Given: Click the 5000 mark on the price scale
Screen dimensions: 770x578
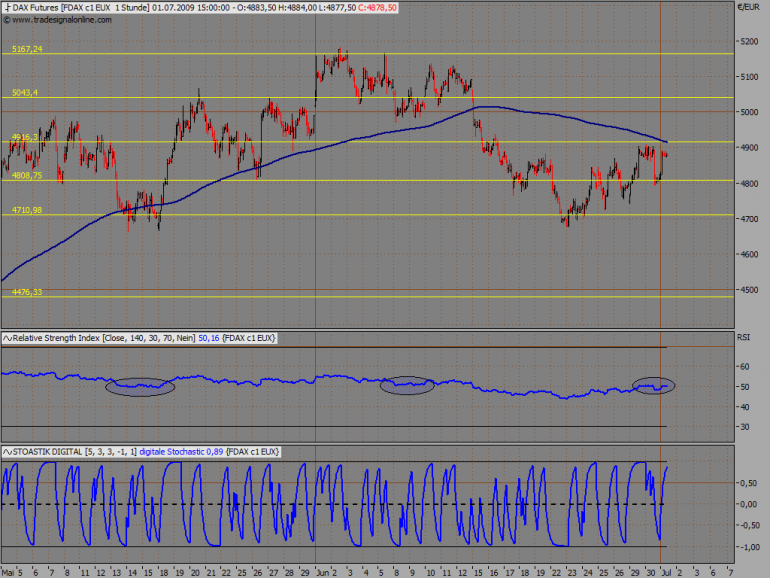Looking at the screenshot, I should (749, 112).
